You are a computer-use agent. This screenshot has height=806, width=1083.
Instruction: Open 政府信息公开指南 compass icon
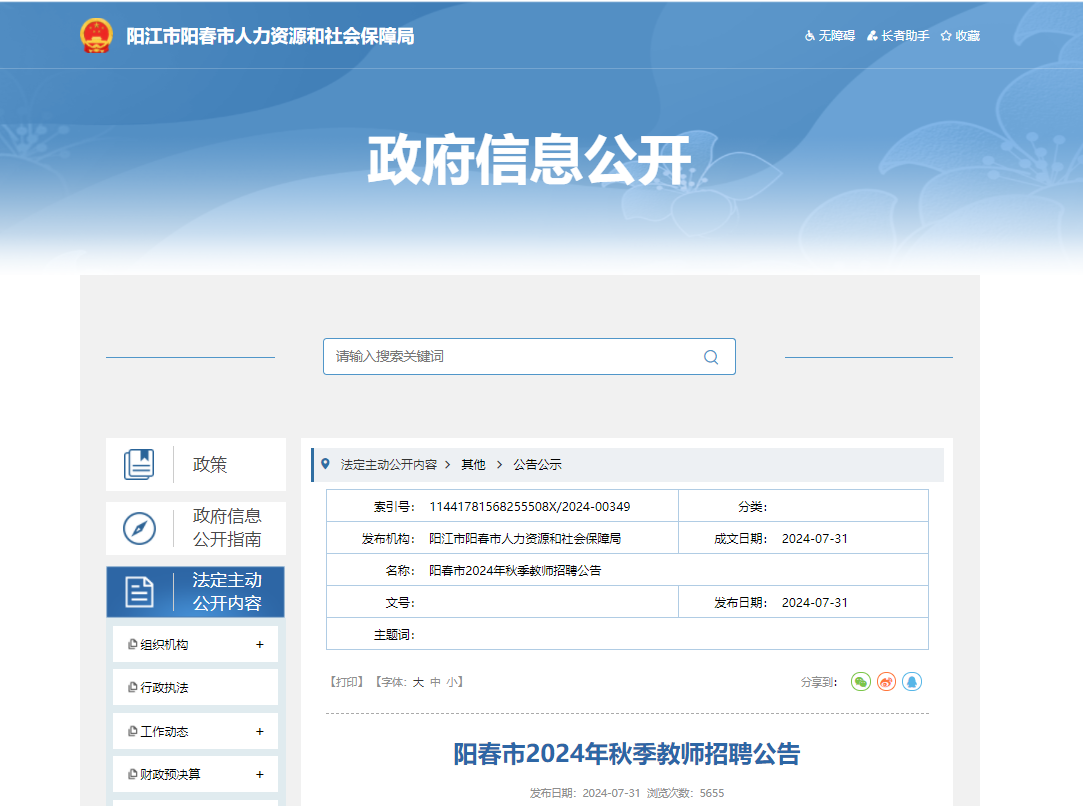click(x=139, y=528)
